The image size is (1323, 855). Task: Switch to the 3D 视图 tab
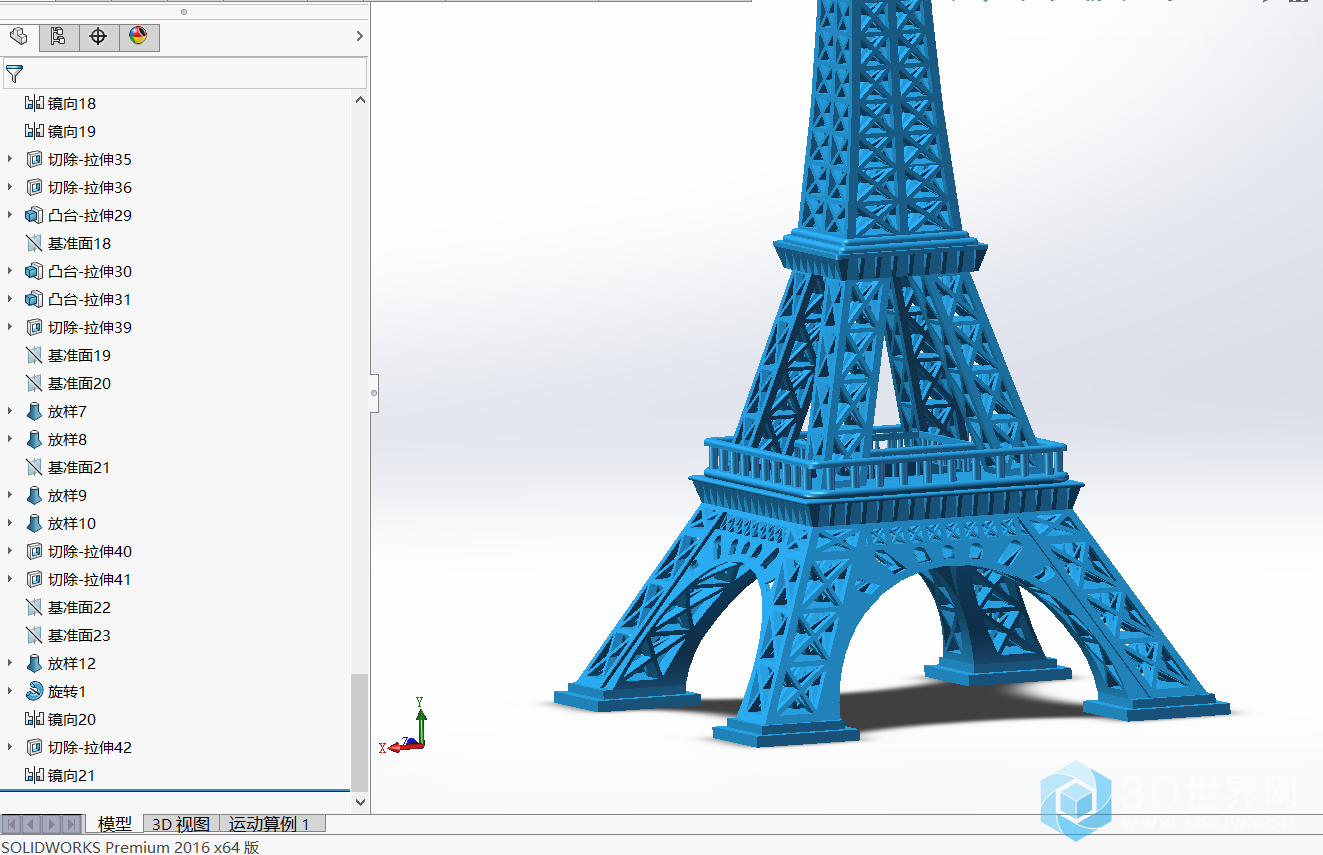coord(181,824)
